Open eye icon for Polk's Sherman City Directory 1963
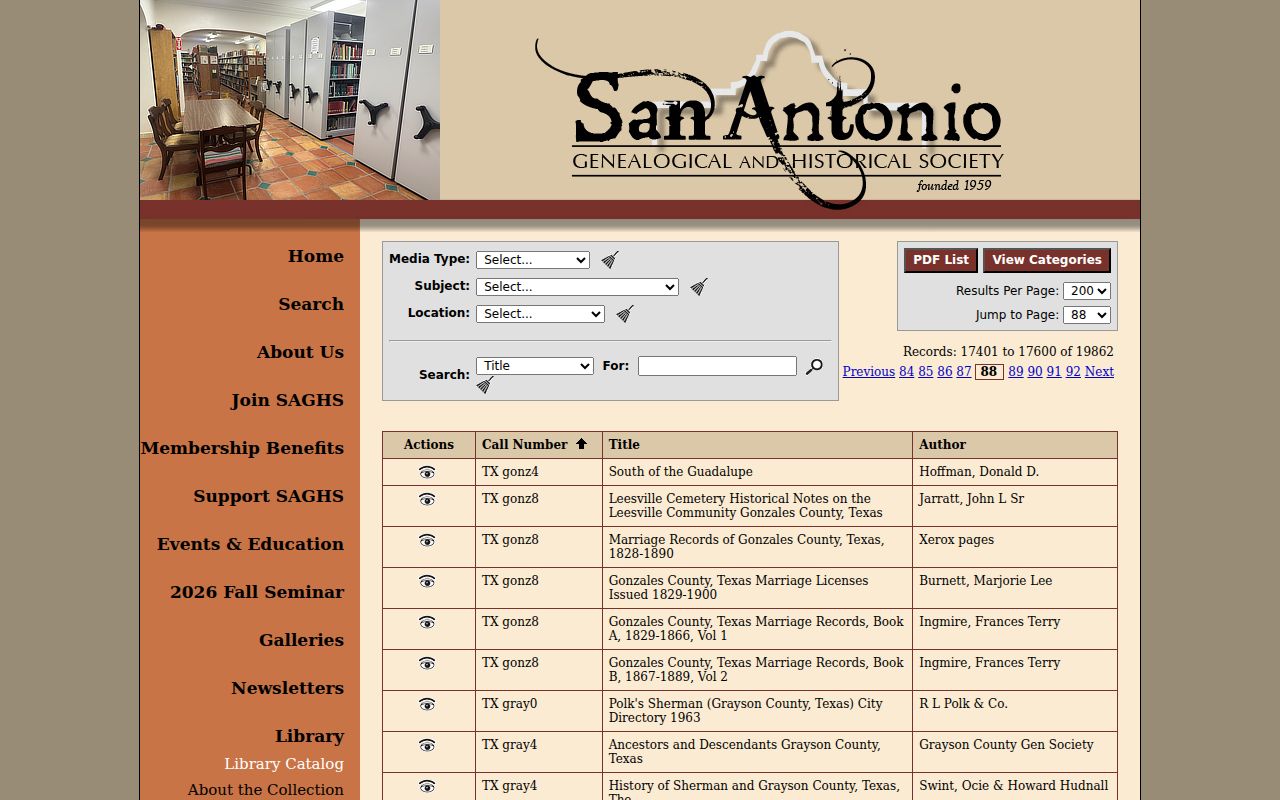The height and width of the screenshot is (800, 1280). [x=427, y=704]
